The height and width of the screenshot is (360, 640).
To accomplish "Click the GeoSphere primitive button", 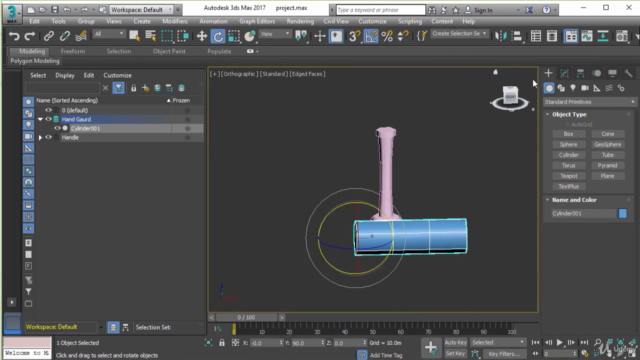I will click(608, 144).
